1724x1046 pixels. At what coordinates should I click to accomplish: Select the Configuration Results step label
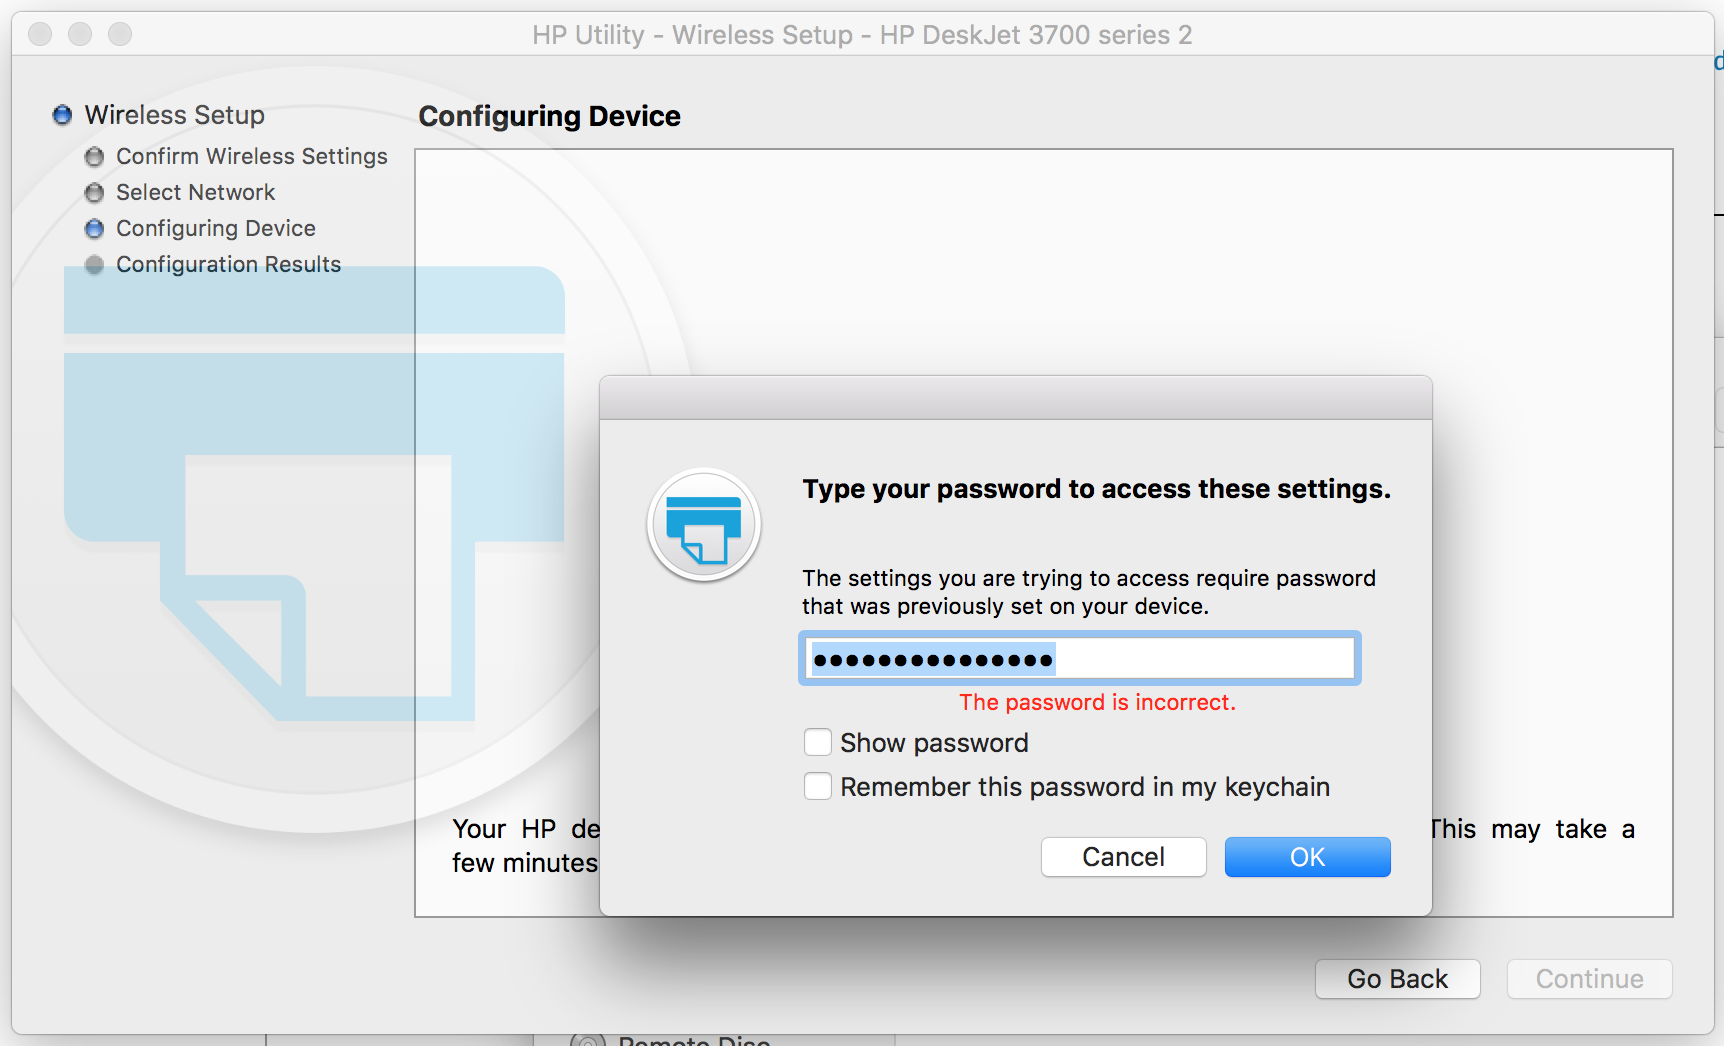tap(228, 265)
